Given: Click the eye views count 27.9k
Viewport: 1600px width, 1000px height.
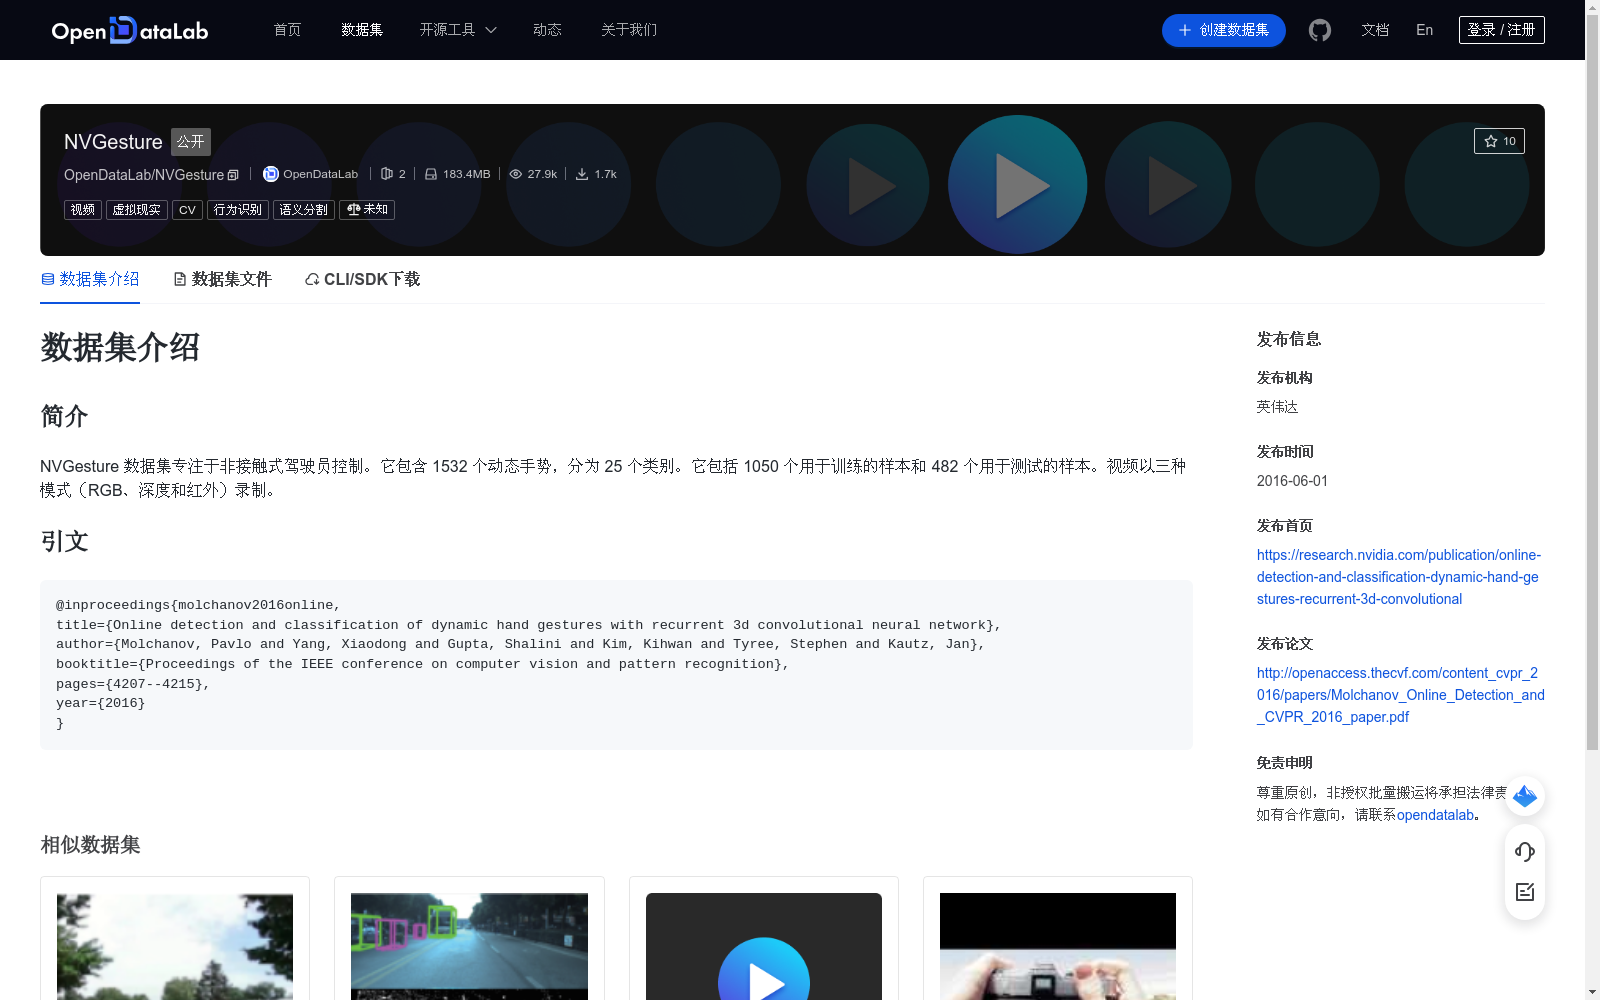Looking at the screenshot, I should pos(533,174).
